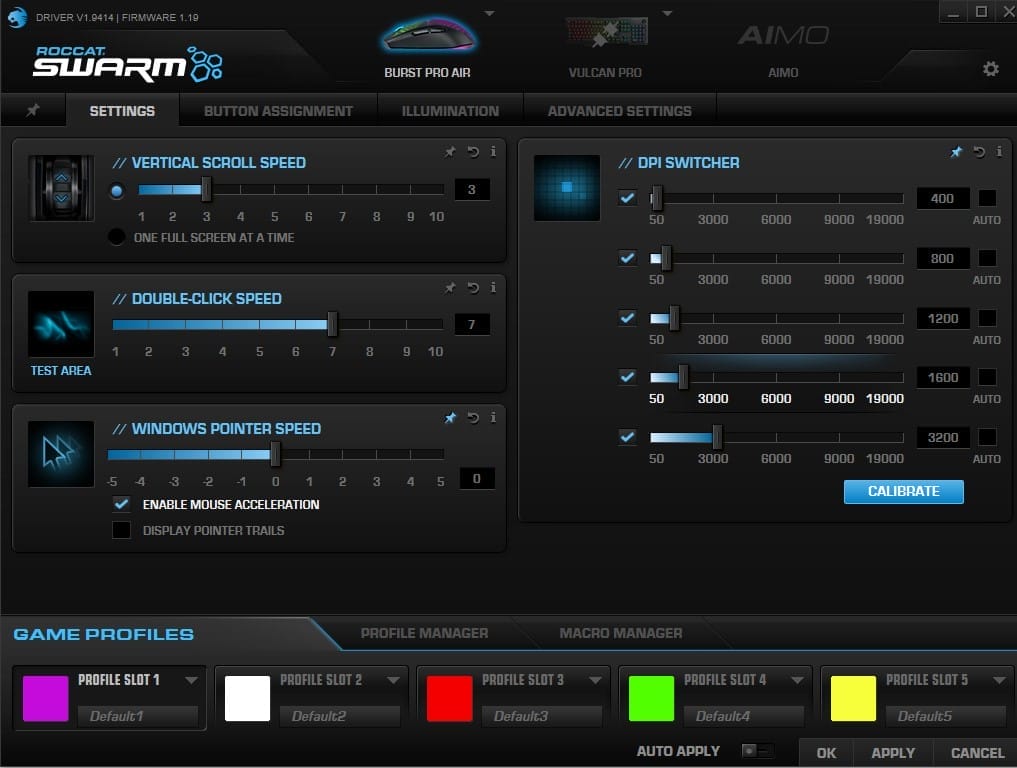Viewport: 1017px width, 768px height.
Task: Select One Full Screen At A Time
Action: tap(117, 237)
